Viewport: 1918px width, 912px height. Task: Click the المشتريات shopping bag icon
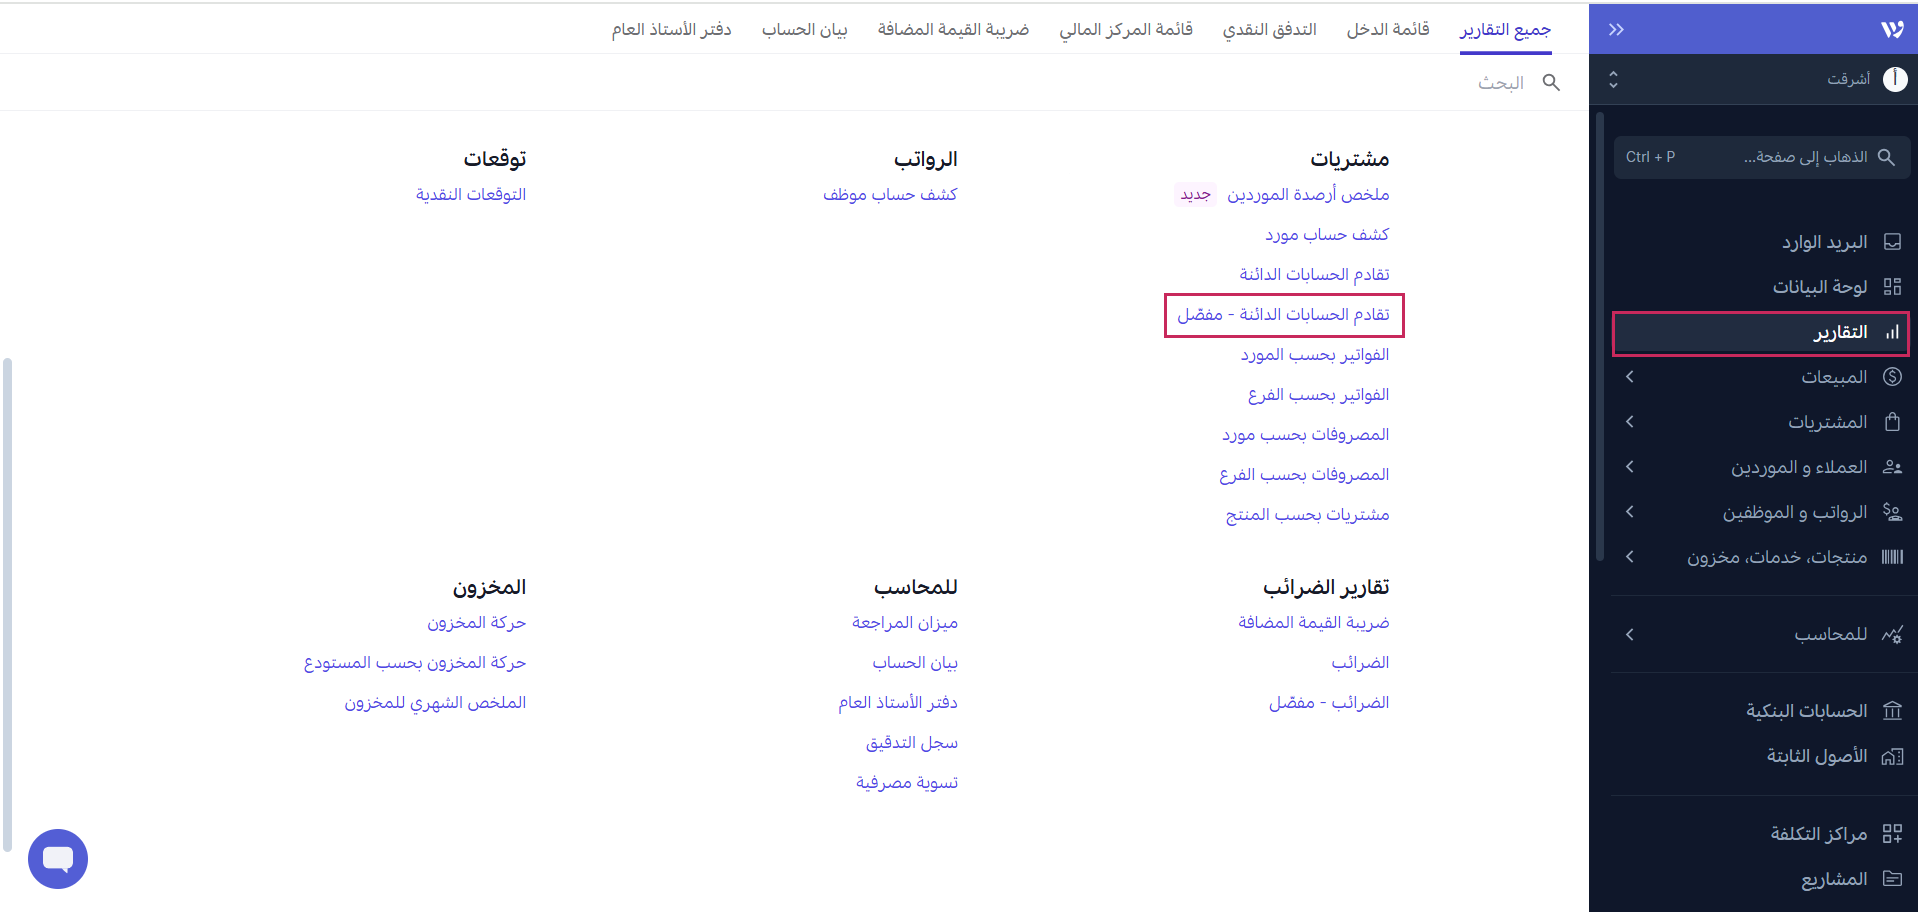coord(1892,422)
